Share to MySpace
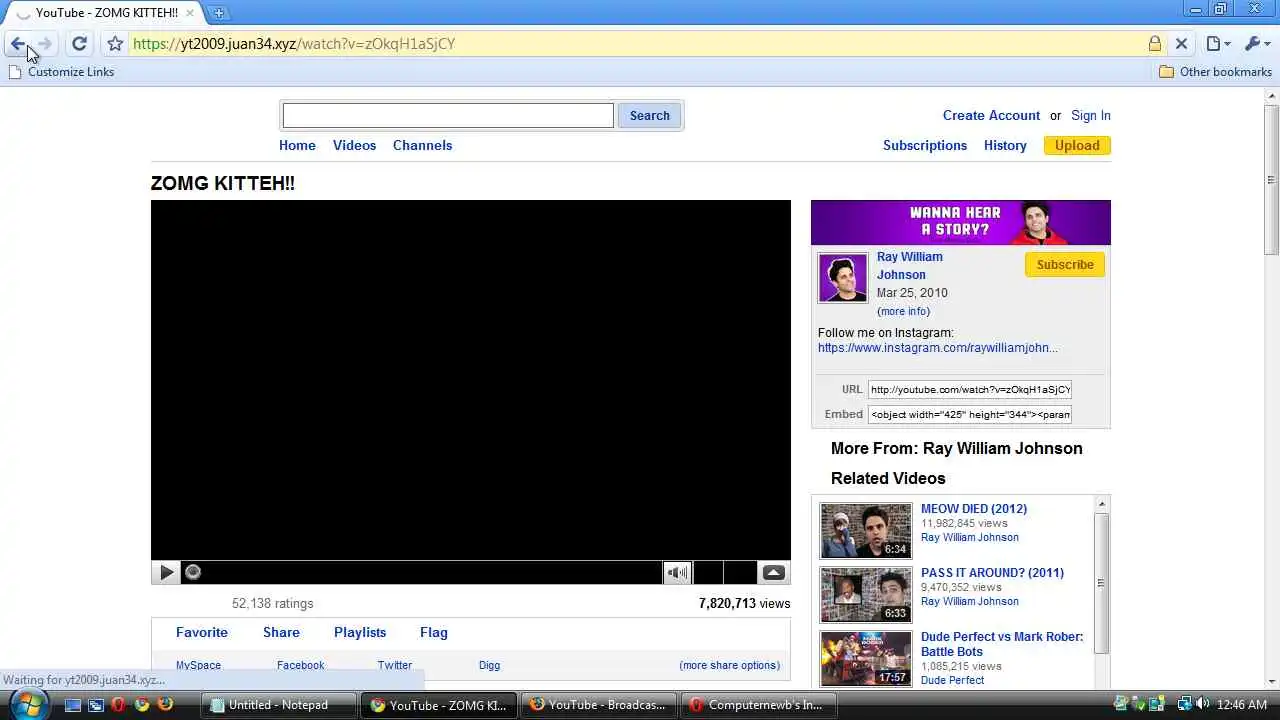The image size is (1280, 720). pyautogui.click(x=198, y=666)
